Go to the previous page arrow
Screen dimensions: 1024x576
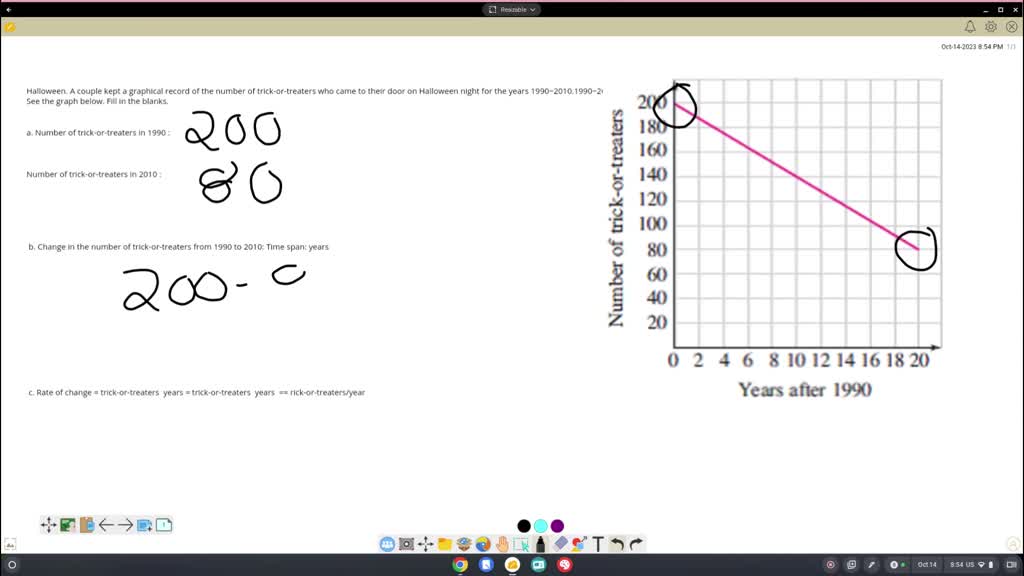[x=106, y=525]
